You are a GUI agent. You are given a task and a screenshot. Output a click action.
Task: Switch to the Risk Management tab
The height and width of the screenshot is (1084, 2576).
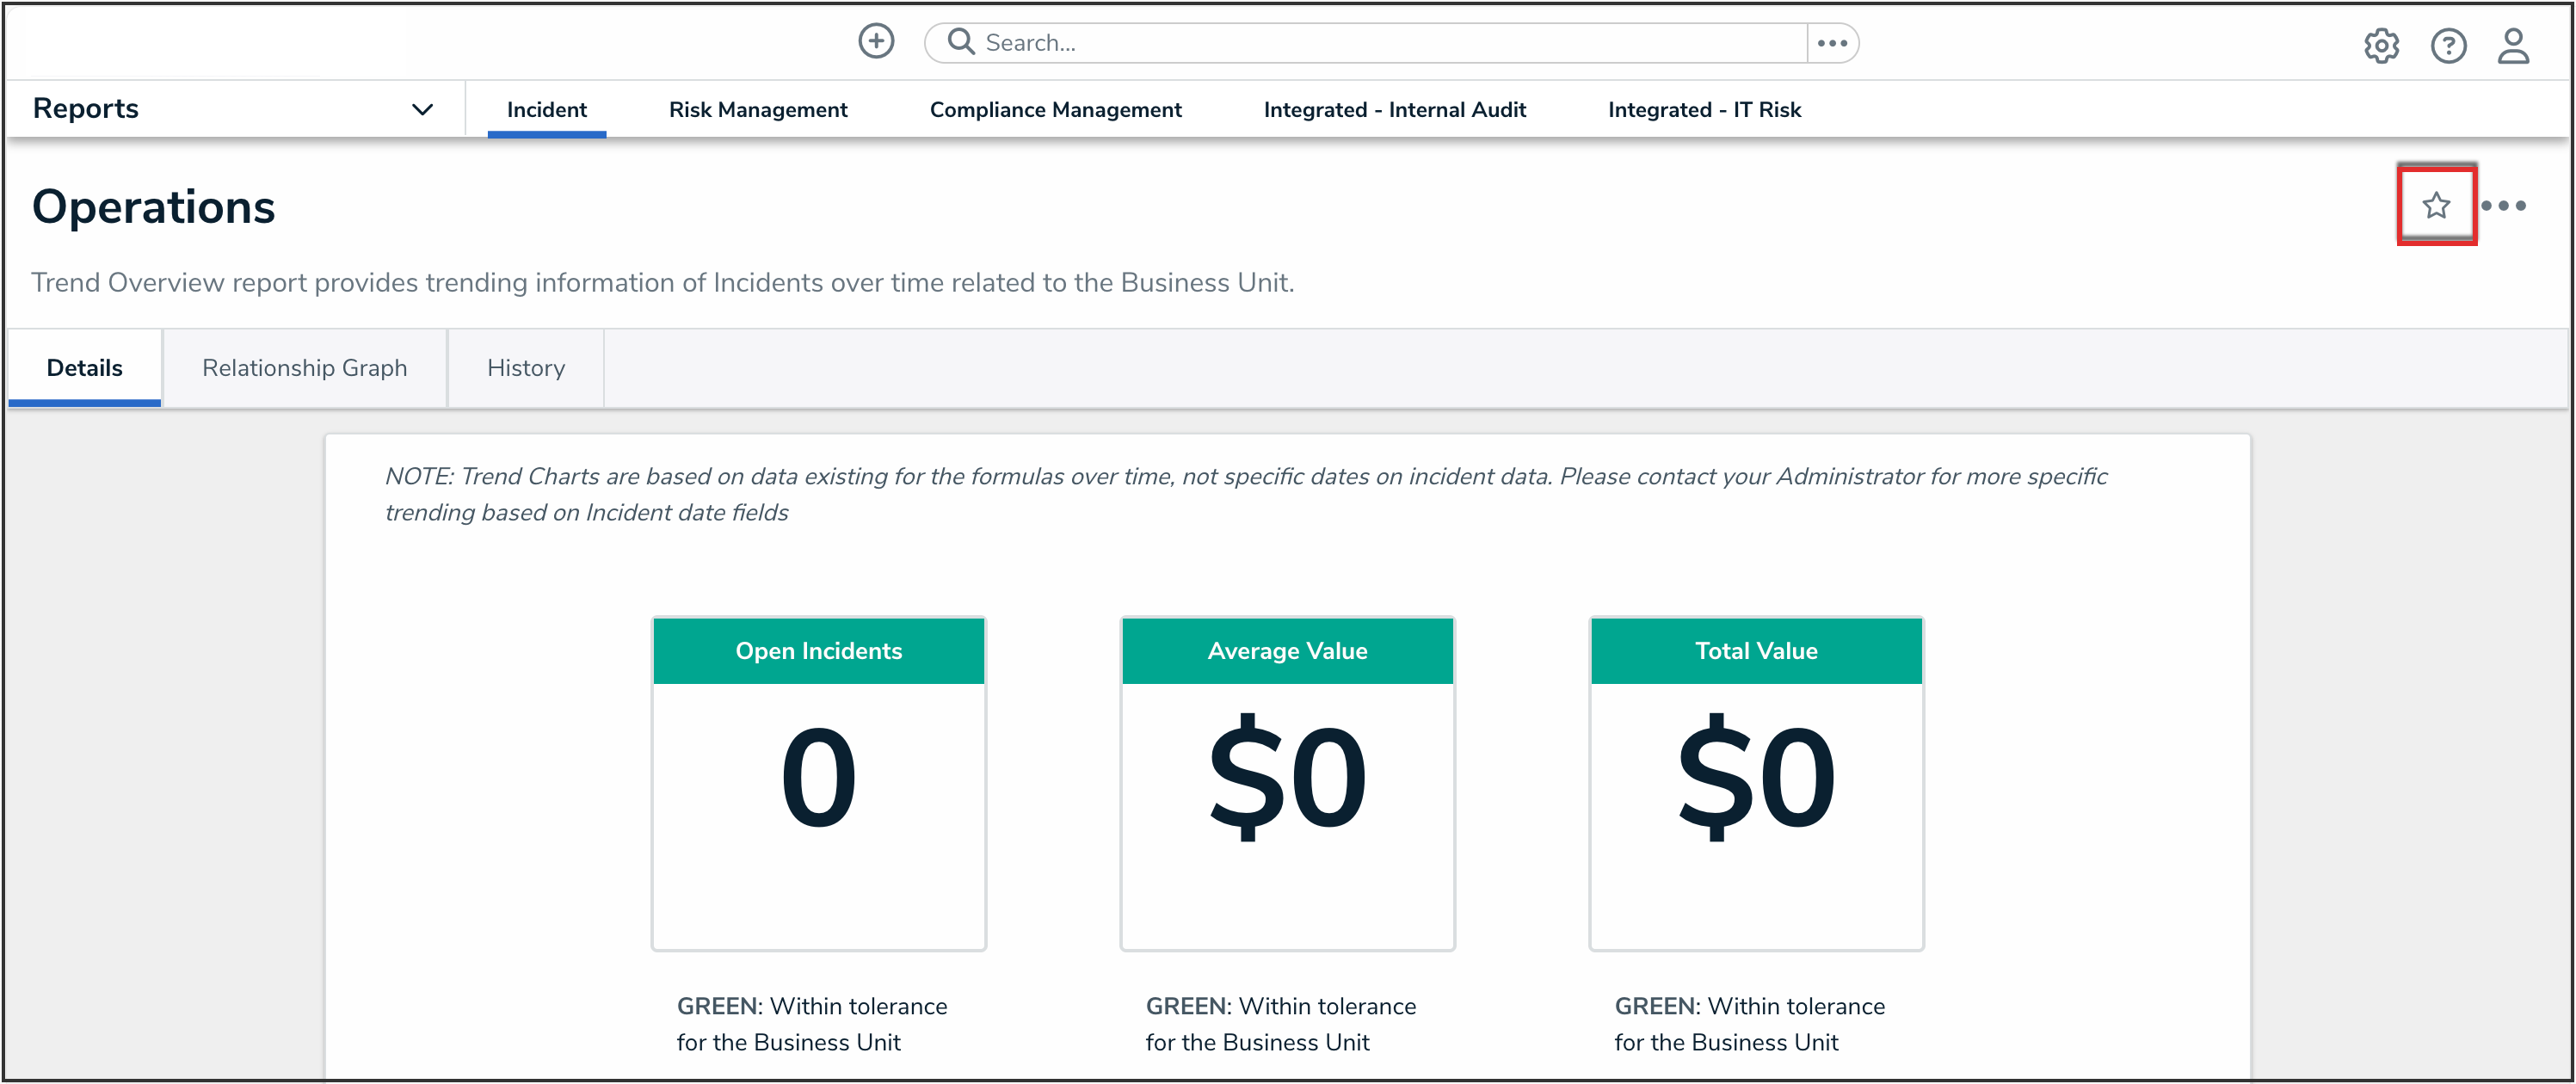point(757,109)
